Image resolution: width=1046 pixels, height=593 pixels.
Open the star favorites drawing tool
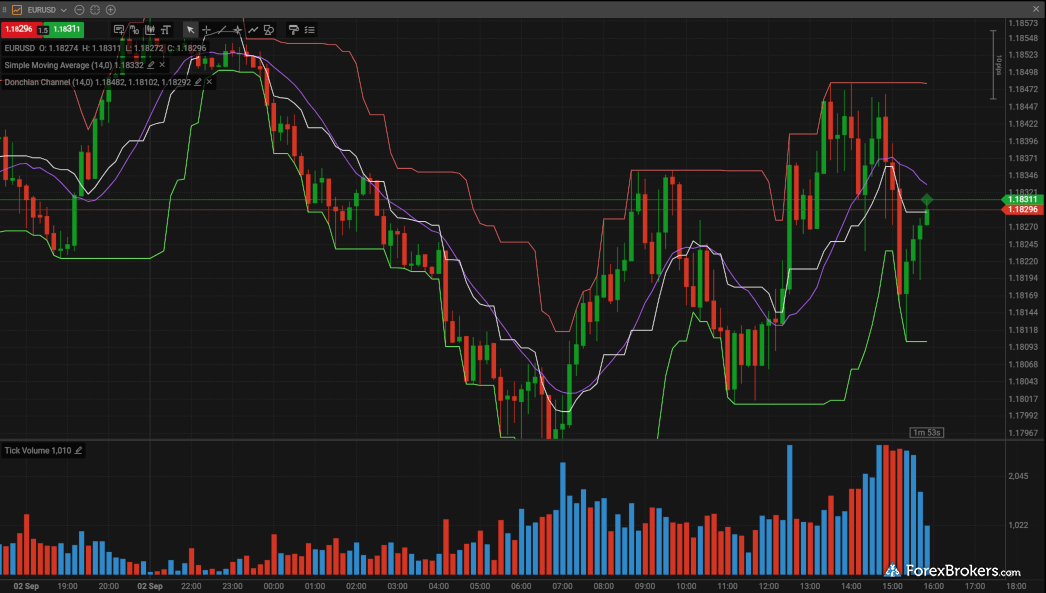(237, 30)
